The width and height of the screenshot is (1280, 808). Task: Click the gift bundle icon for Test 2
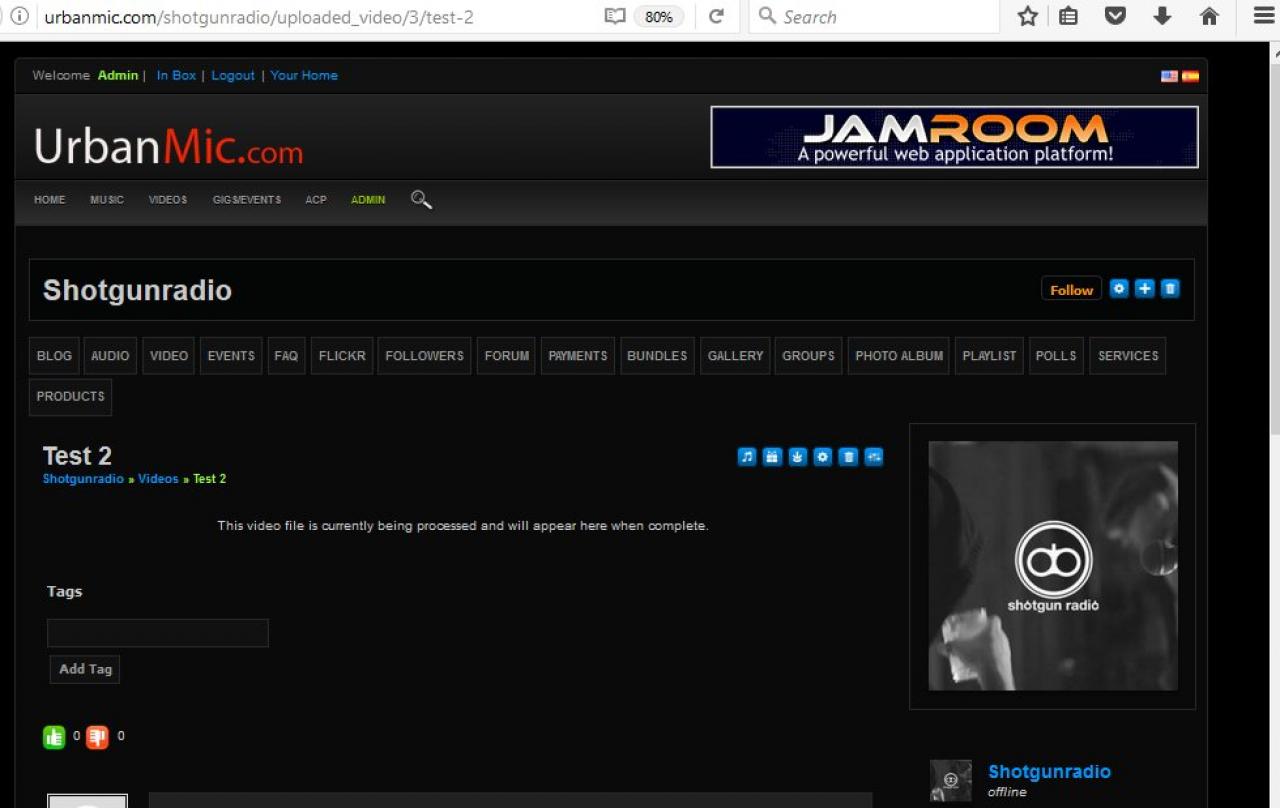tap(772, 457)
